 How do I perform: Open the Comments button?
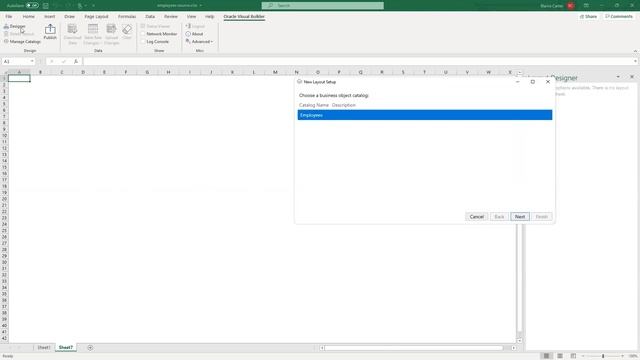click(619, 16)
